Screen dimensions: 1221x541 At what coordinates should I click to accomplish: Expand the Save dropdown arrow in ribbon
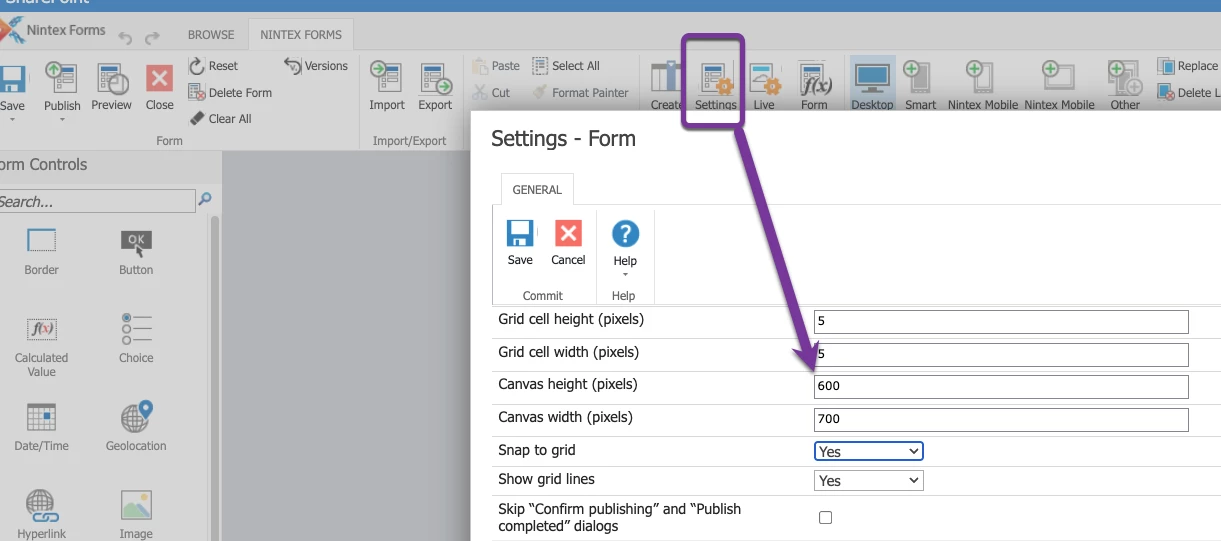(x=12, y=120)
